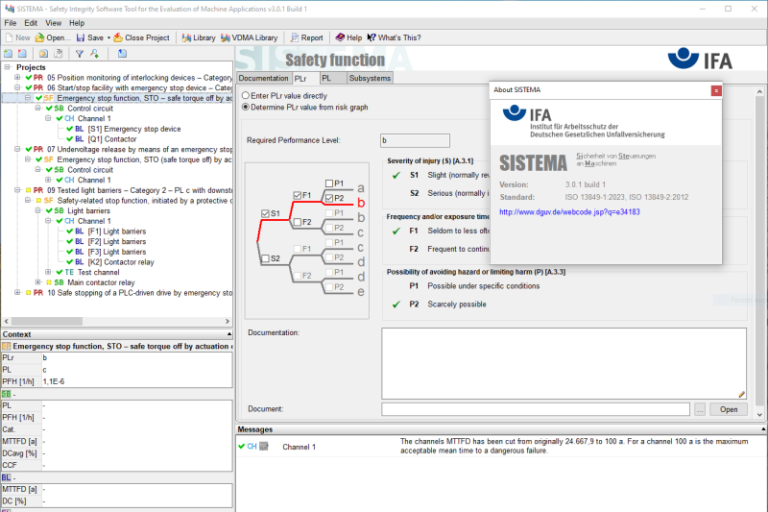The height and width of the screenshot is (512, 768).
Task: Click the Help book icon in toolbar
Action: (340, 38)
